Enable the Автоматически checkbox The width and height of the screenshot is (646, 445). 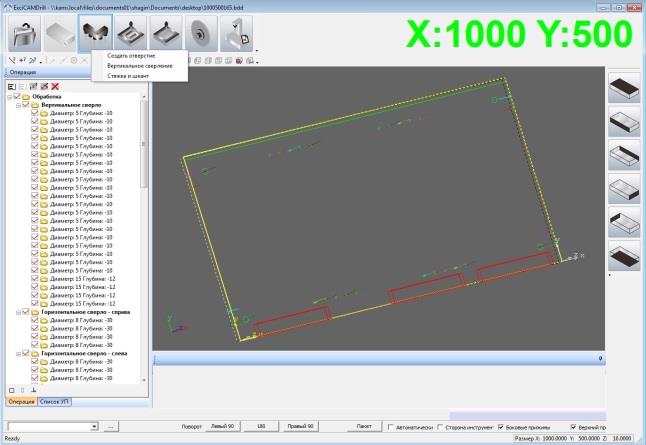[x=390, y=427]
